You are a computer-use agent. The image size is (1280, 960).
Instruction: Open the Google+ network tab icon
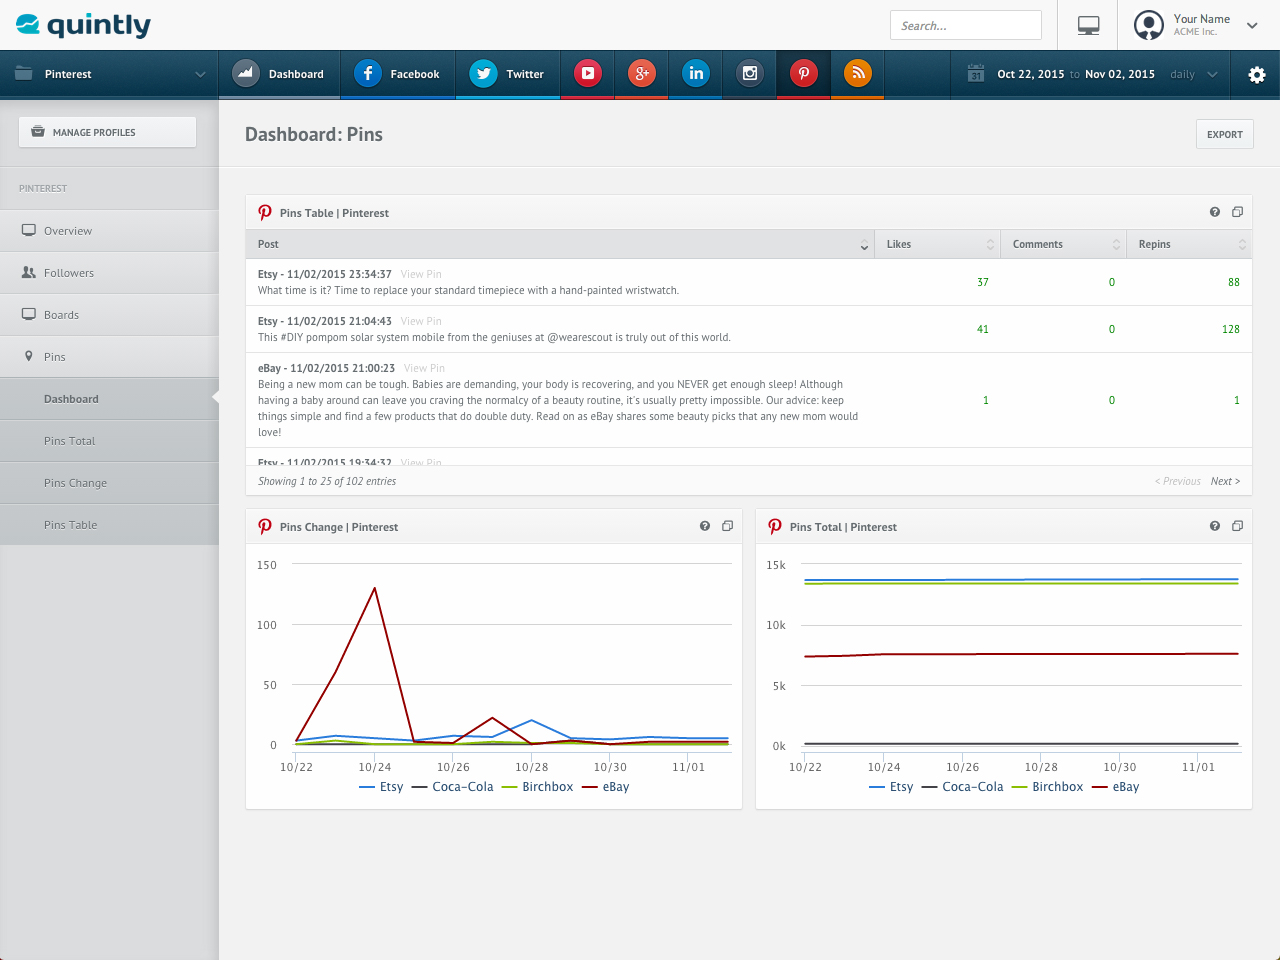click(642, 73)
